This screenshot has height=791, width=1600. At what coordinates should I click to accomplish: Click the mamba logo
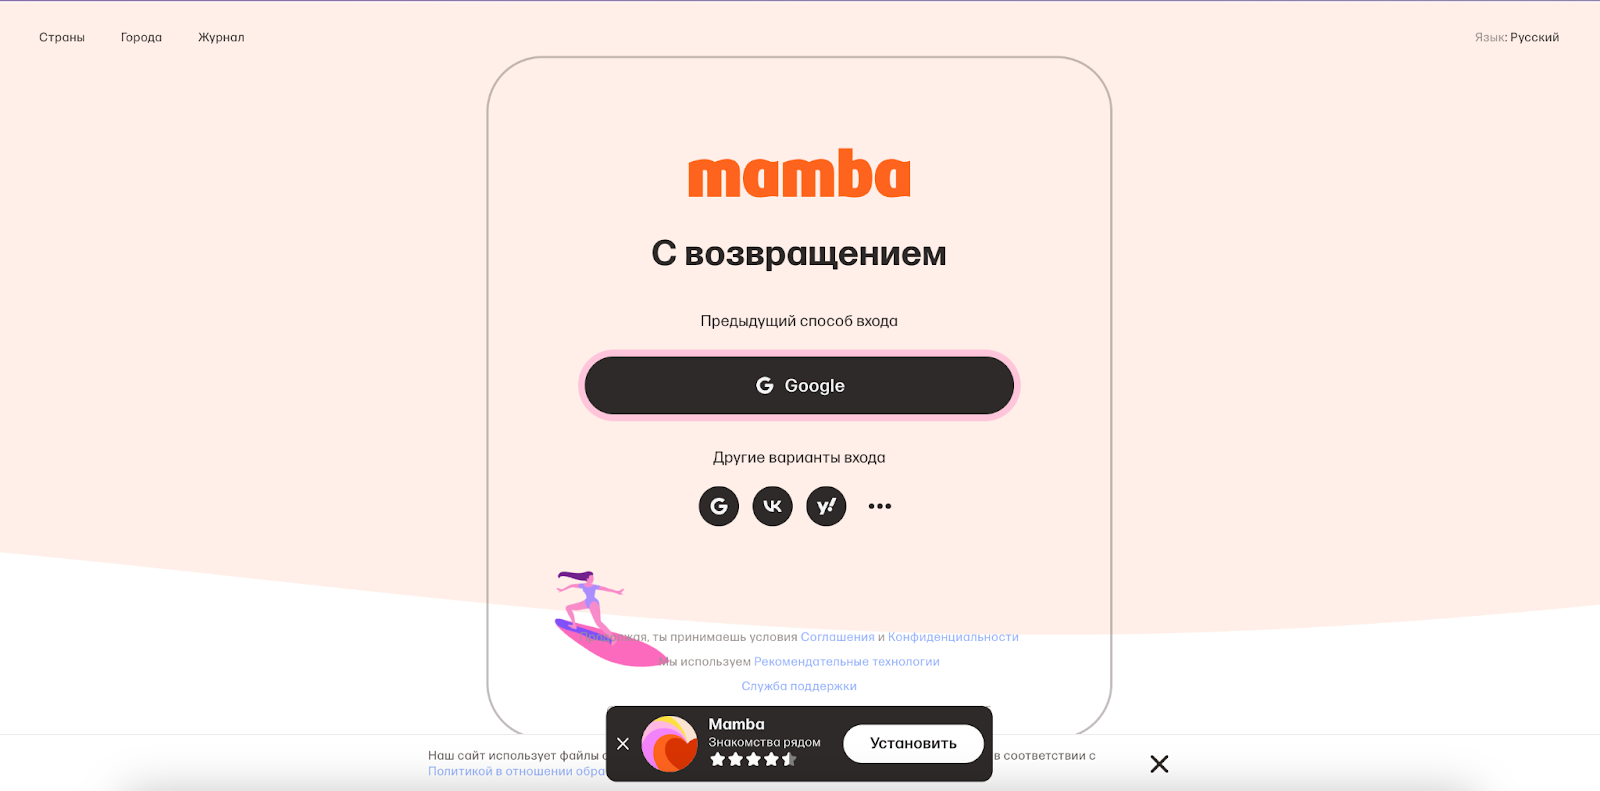[799, 173]
